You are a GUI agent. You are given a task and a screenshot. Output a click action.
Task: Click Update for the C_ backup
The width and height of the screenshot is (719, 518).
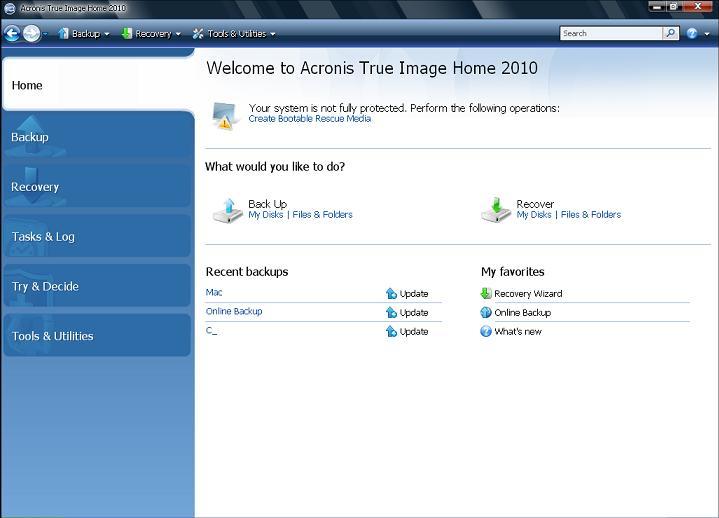(x=414, y=331)
